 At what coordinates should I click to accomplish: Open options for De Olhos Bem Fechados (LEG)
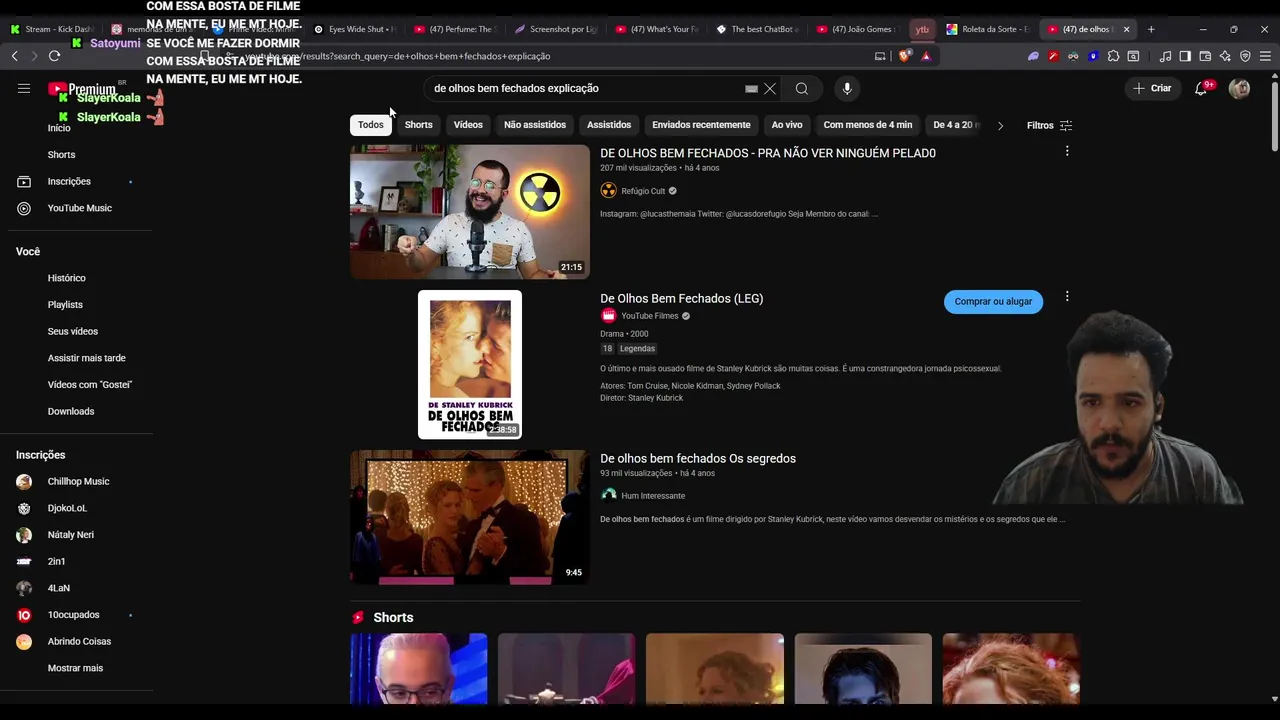point(1067,297)
